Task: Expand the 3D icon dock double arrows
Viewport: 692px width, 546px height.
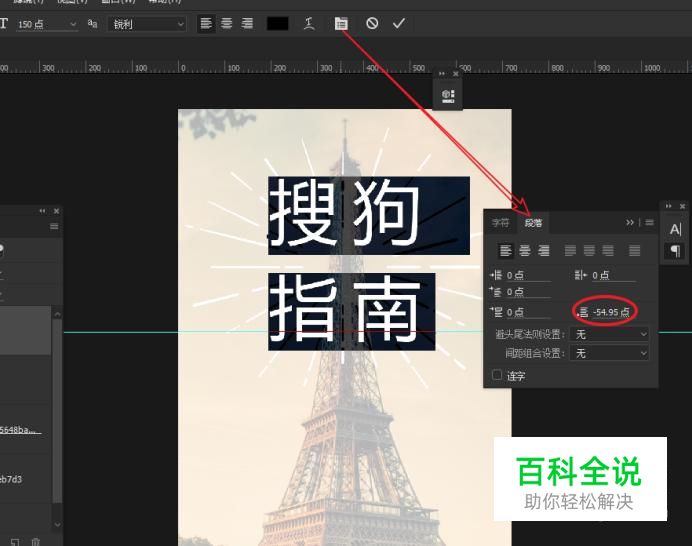Action: (x=442, y=74)
